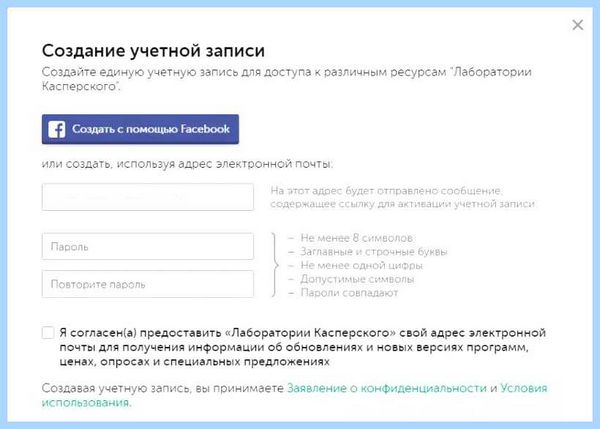This screenshot has width=600, height=429.
Task: Focus the email address input field
Action: (x=148, y=197)
